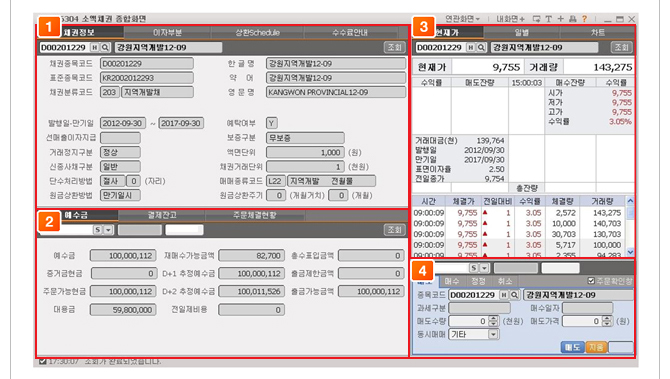Viewport: 670px width, 379px height.
Task: Click the 거래대금(천) value 139,764
Action: 491,141
